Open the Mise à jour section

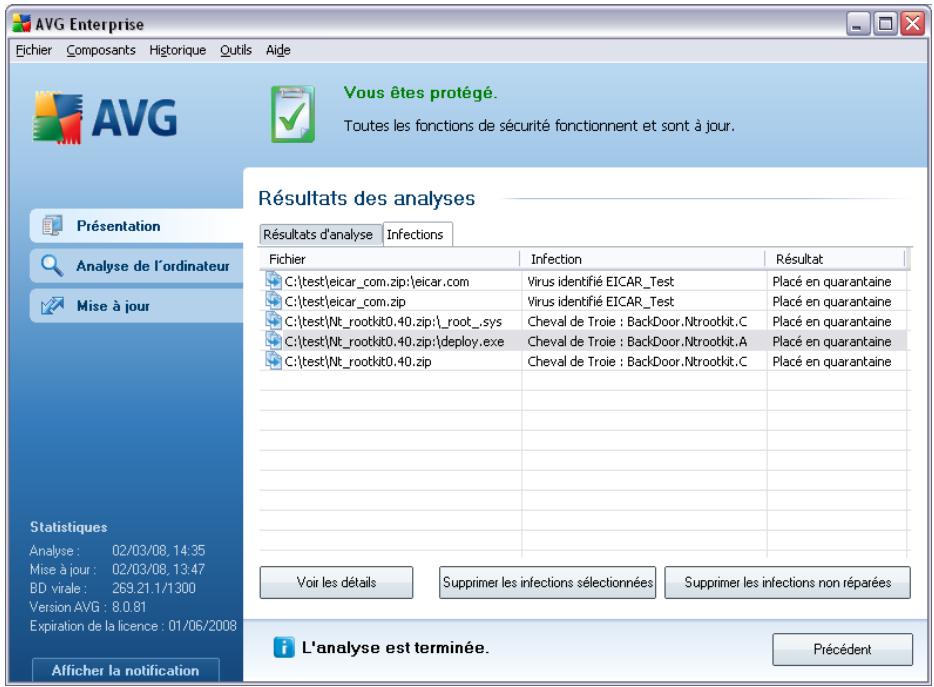pyautogui.click(x=136, y=306)
